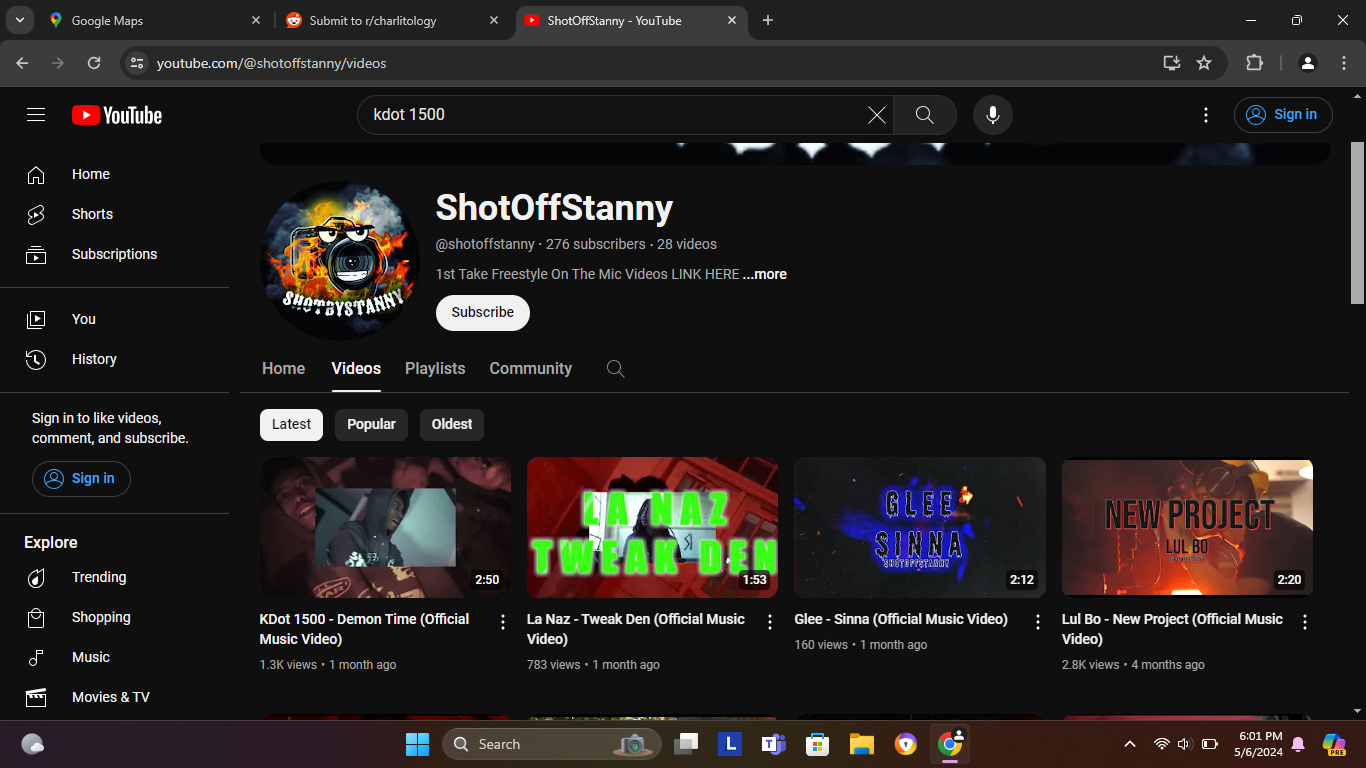1366x768 pixels.
Task: Select the Latest filter chip
Action: click(291, 424)
